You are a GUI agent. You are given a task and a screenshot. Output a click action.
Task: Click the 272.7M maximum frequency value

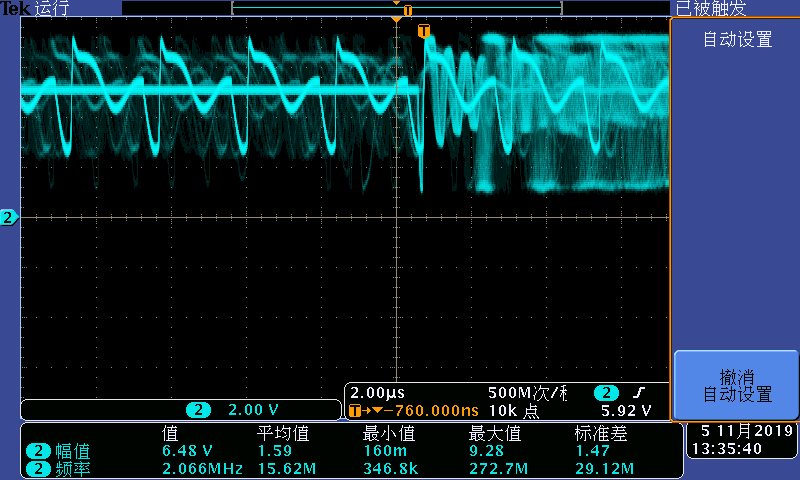click(498, 468)
